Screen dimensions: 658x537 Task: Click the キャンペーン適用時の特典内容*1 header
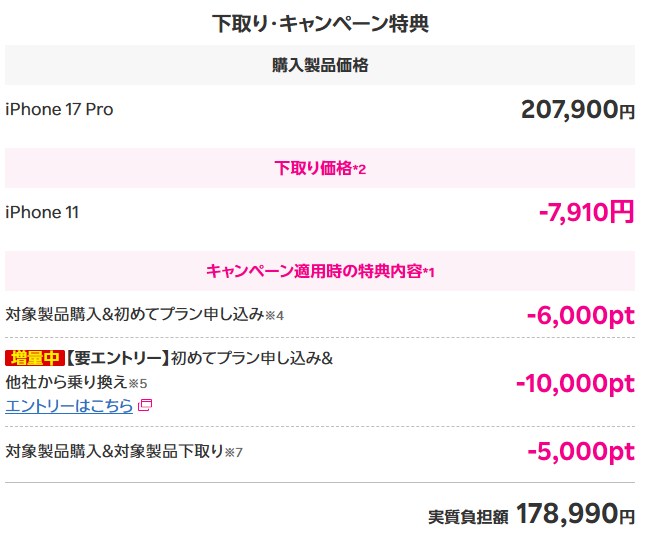(320, 271)
